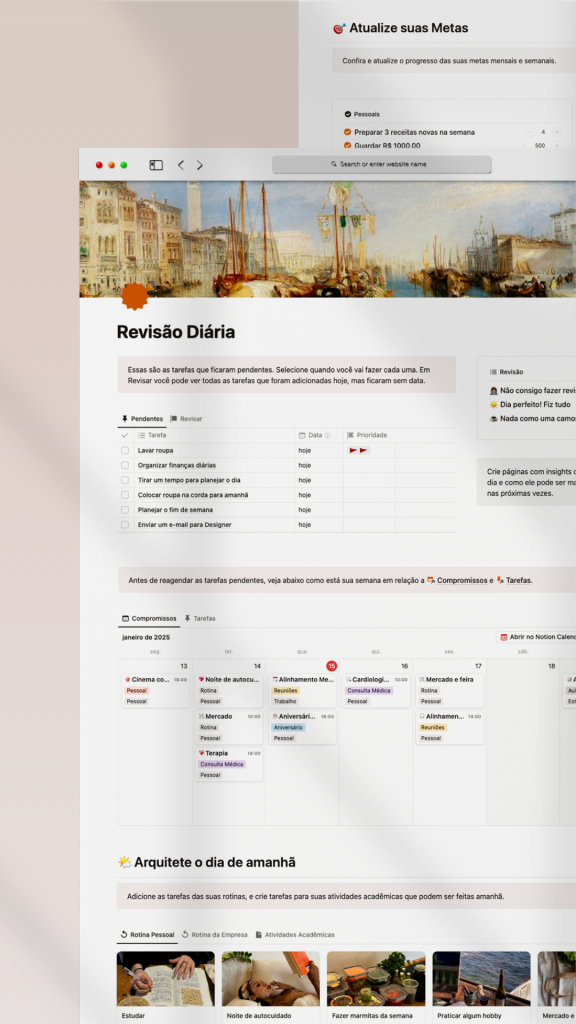576x1024 pixels.
Task: Open the Noite de autocuidado event on day 14
Action: pos(229,690)
